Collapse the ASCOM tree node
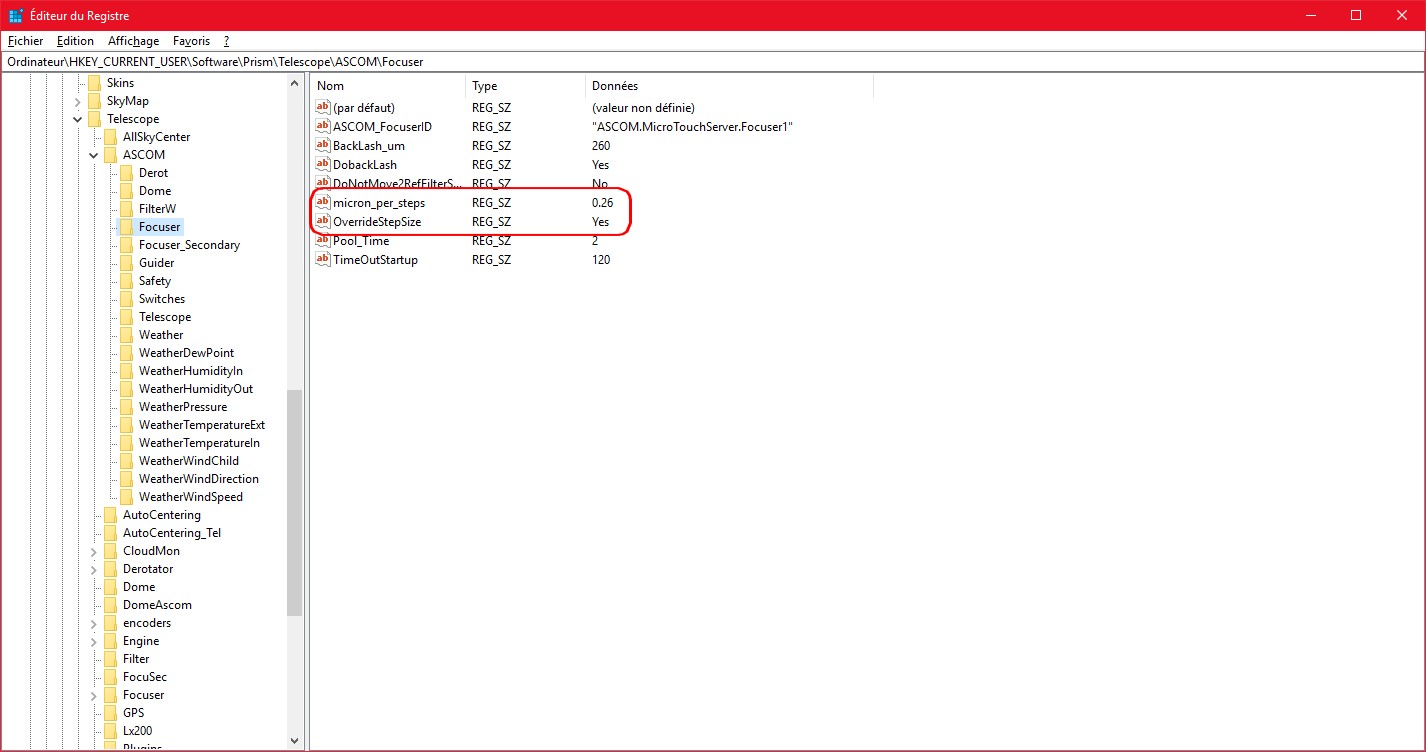1426x752 pixels. 94,155
